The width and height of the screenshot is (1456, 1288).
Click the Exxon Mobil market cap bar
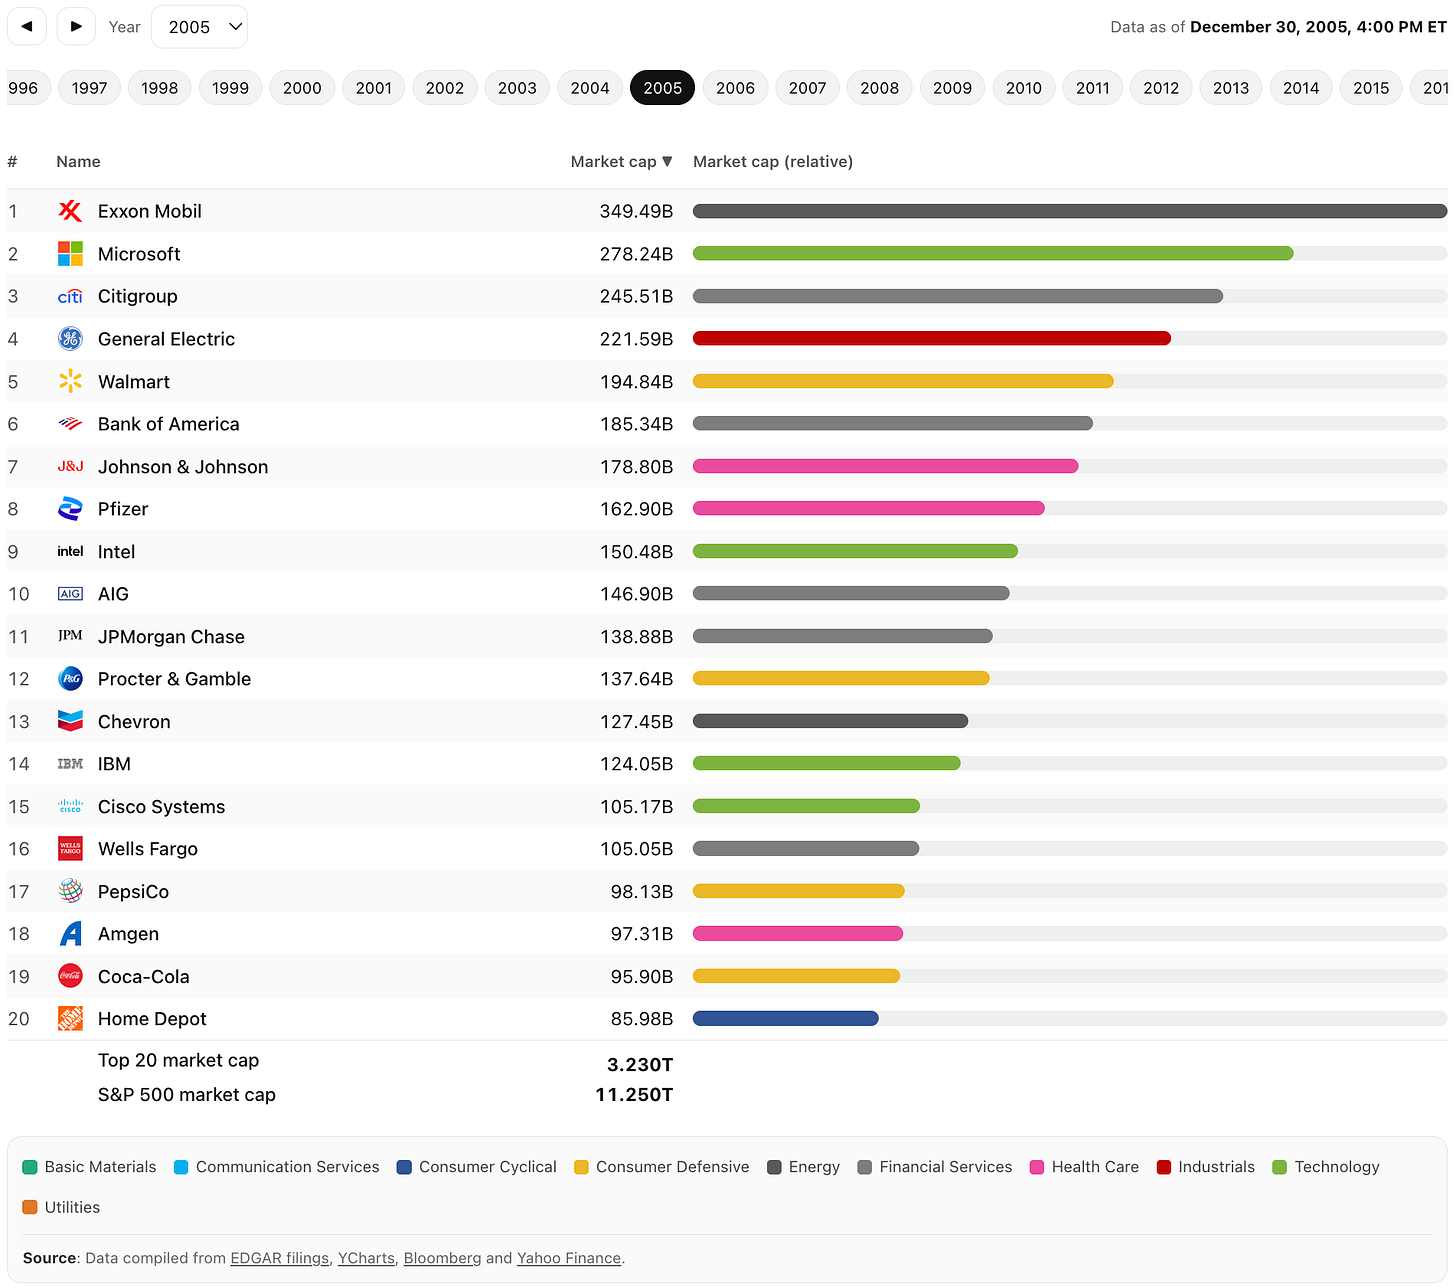[x=1070, y=211]
